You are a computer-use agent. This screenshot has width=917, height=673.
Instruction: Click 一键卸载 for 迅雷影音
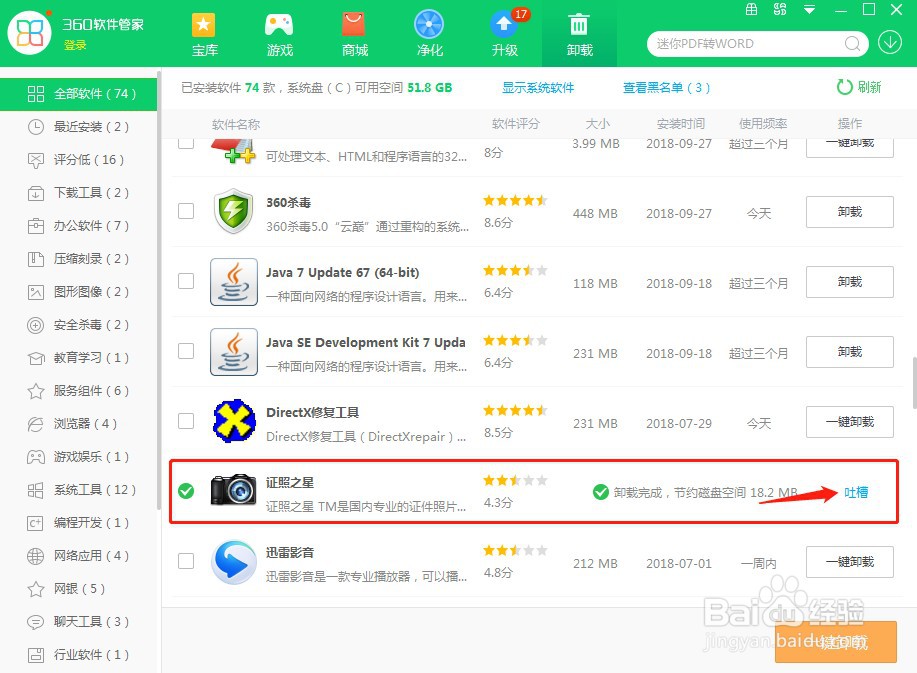pos(850,562)
